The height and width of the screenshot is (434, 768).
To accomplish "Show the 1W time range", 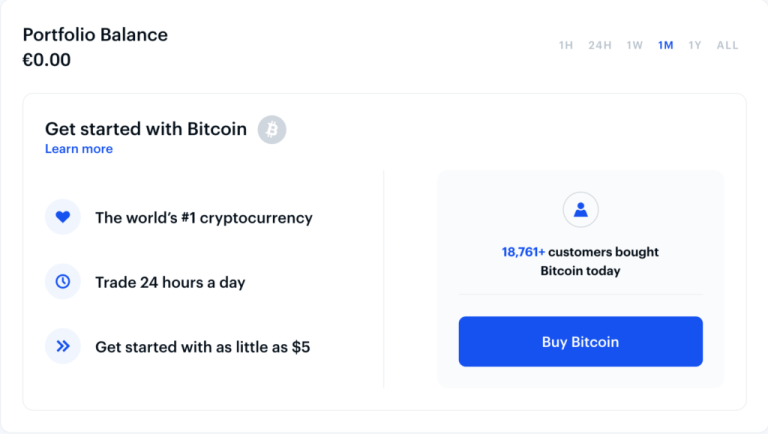I will [635, 46].
